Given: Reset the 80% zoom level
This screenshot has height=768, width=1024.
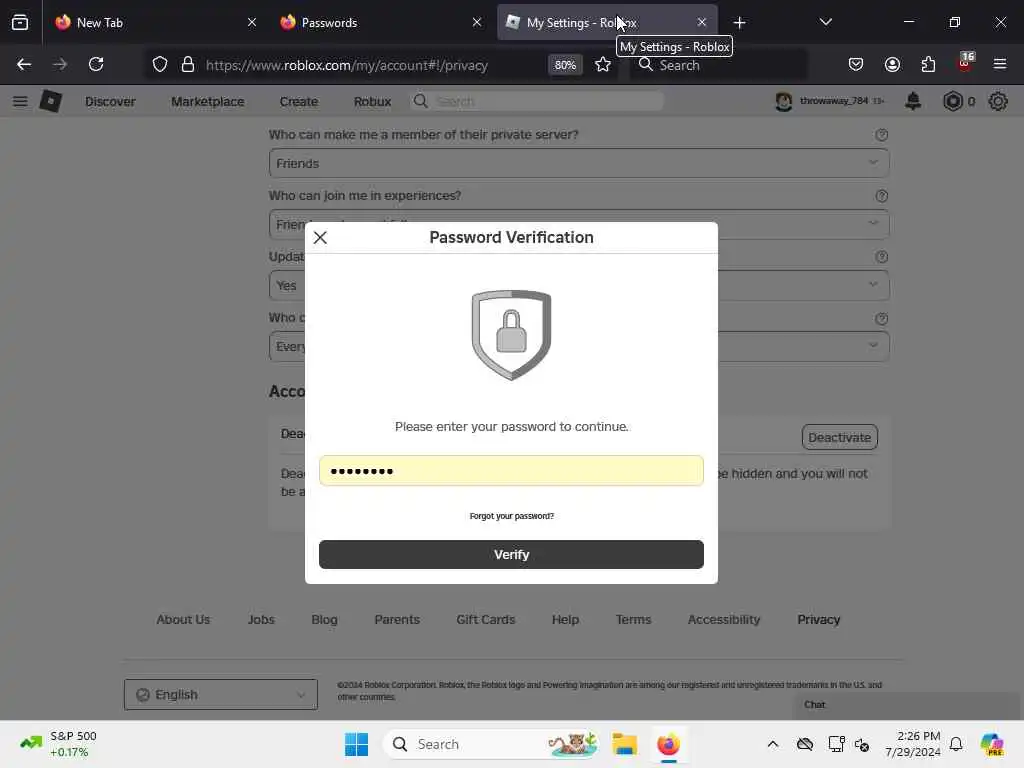Looking at the screenshot, I should pos(565,65).
